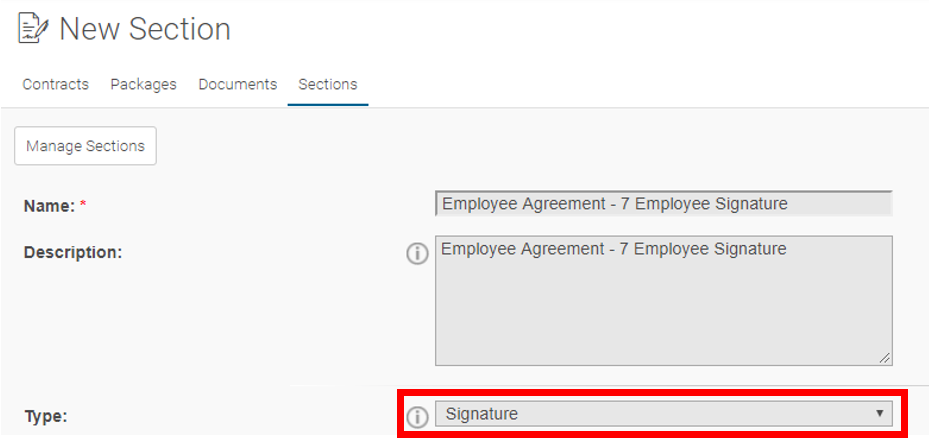The width and height of the screenshot is (929, 444).
Task: Select the Sections tab
Action: (328, 85)
